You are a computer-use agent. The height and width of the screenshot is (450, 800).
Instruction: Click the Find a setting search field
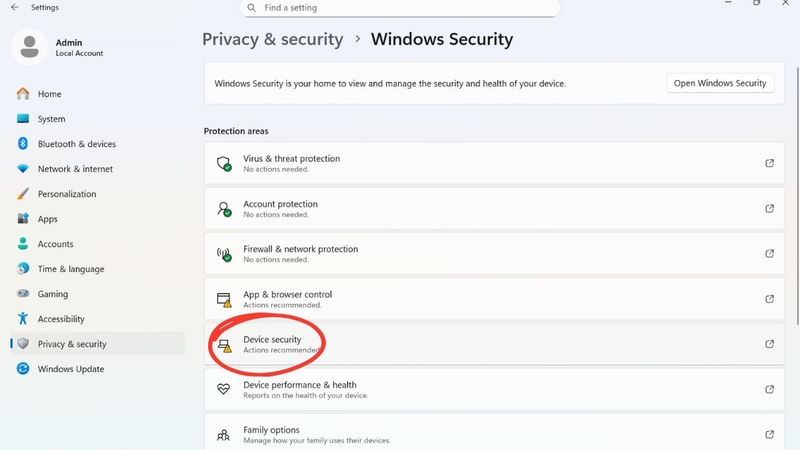(x=400, y=8)
